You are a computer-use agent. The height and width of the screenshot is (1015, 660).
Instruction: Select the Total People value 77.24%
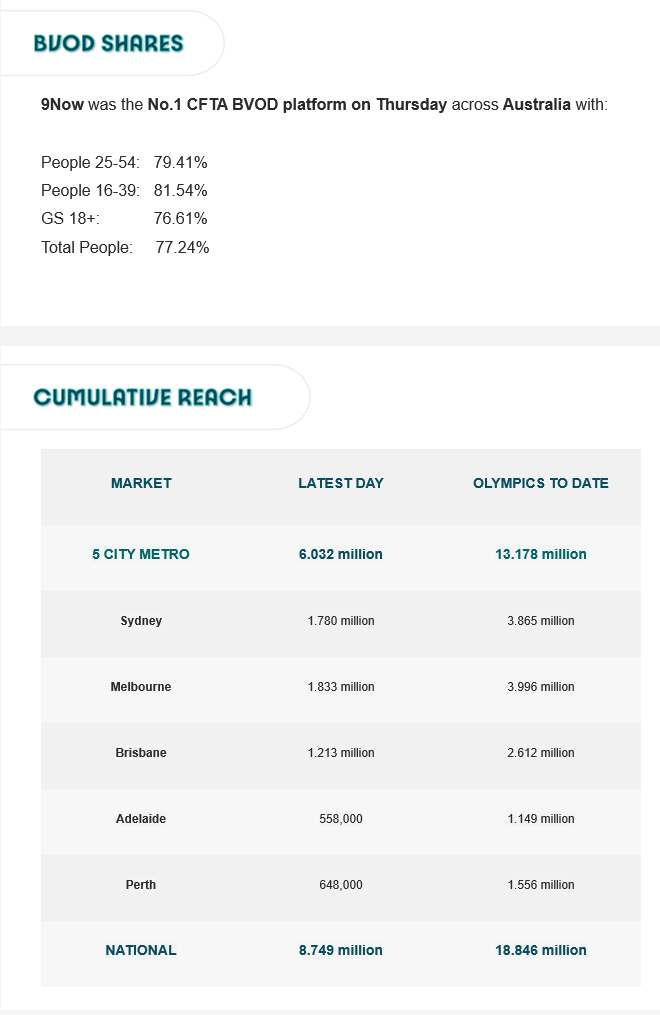click(x=182, y=247)
